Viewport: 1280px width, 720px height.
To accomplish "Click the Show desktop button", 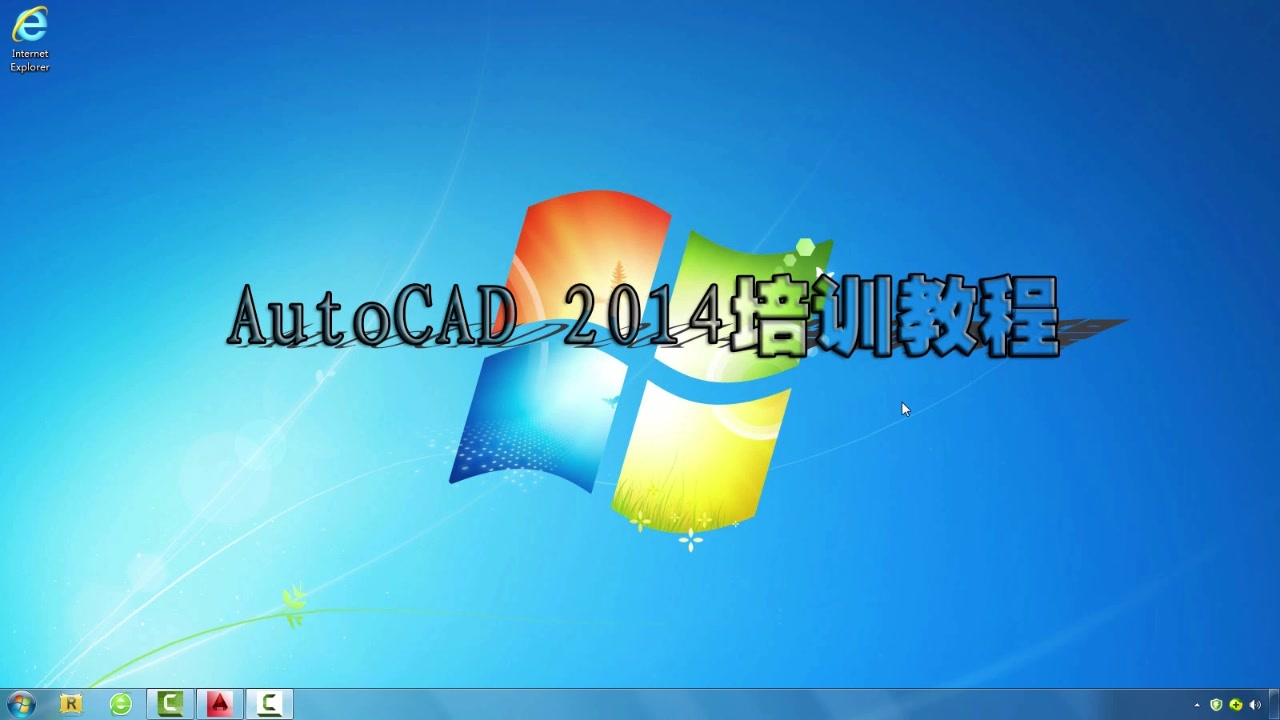I will (1273, 705).
